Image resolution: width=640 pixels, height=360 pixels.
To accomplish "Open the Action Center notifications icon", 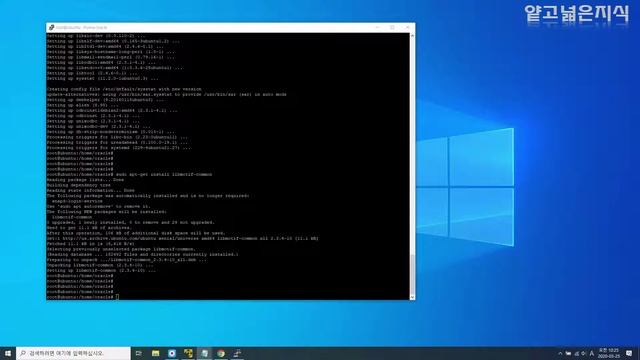I will pos(629,353).
